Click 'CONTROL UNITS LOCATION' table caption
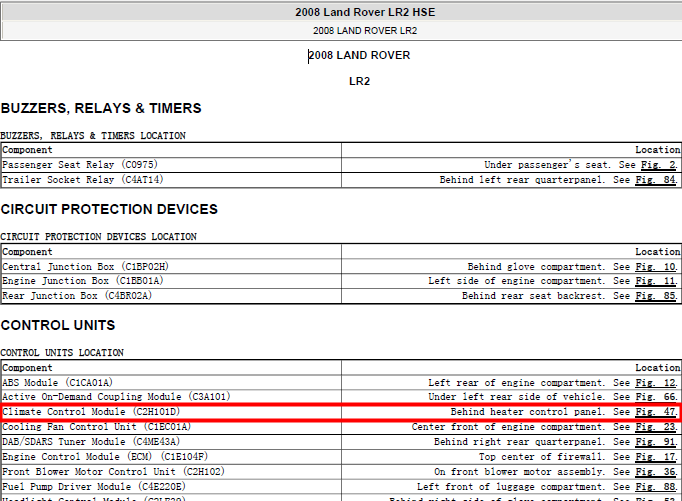 62,353
